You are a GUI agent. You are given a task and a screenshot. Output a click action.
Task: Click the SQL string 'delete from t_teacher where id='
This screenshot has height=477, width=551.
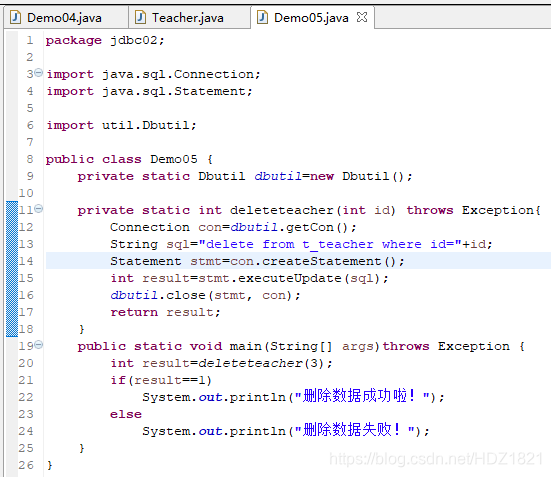330,244
